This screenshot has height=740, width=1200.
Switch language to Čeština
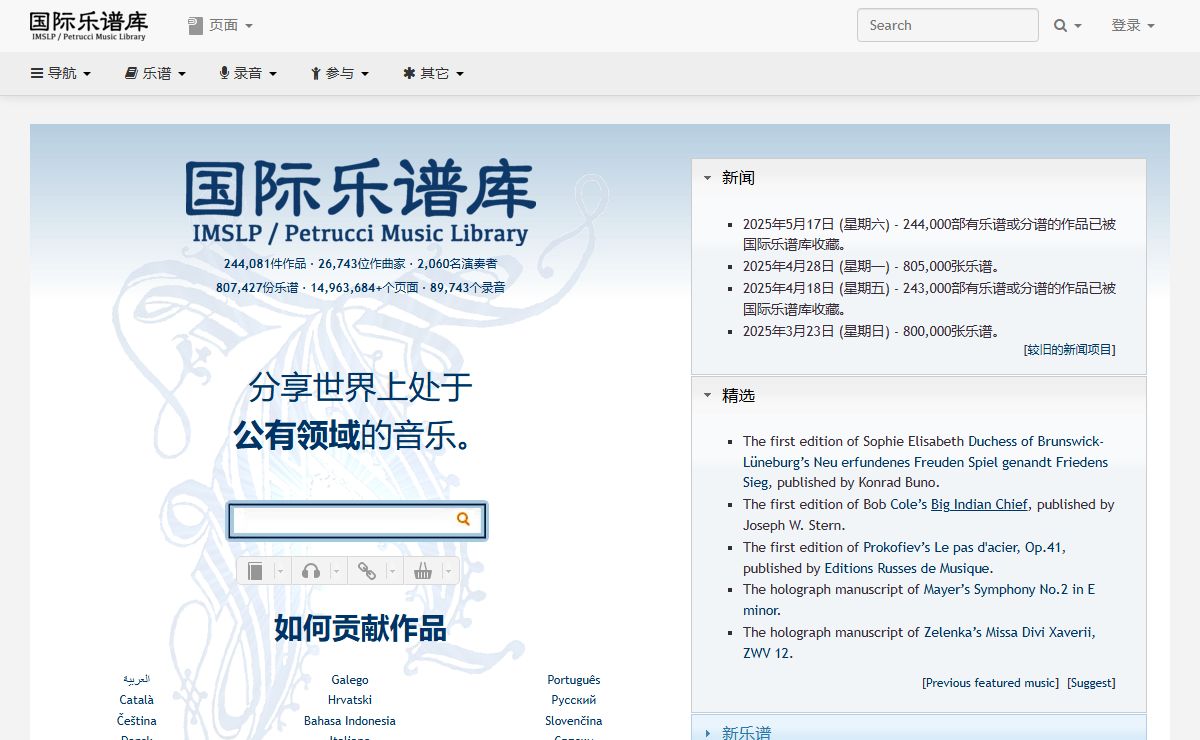pyautogui.click(x=137, y=721)
